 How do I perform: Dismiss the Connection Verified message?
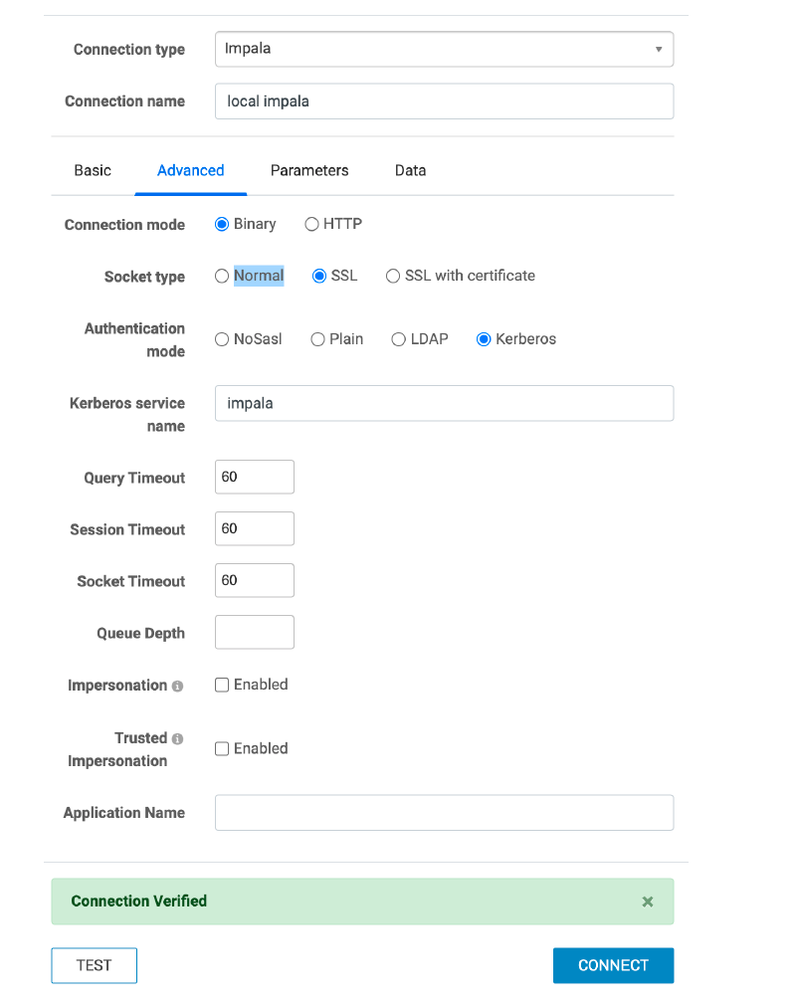tap(647, 901)
